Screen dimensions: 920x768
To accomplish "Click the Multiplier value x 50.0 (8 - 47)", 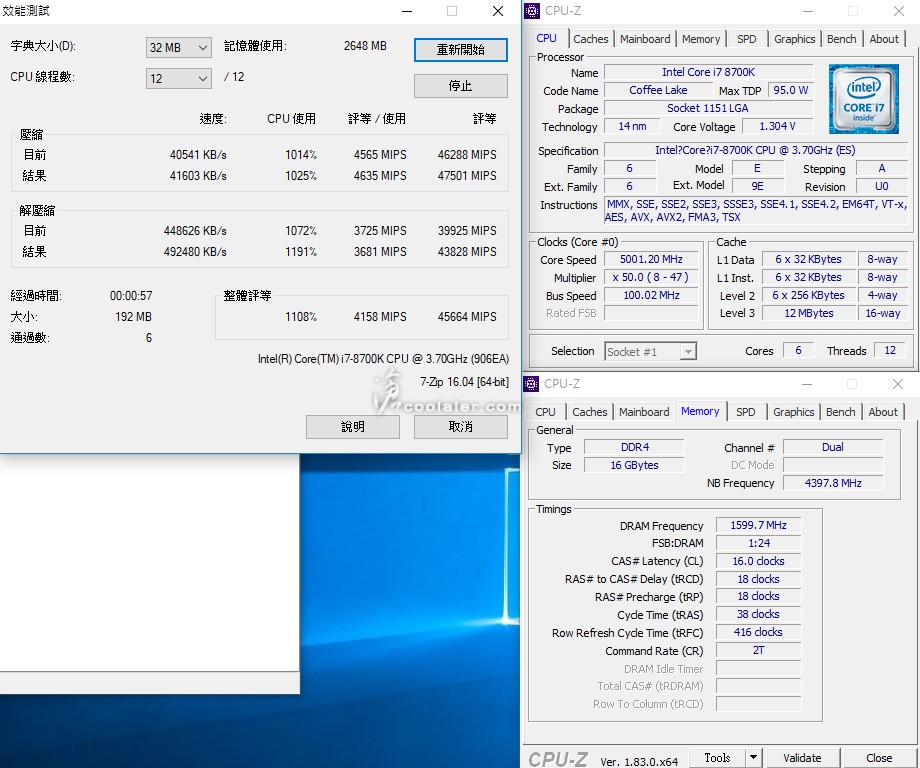I will [651, 277].
